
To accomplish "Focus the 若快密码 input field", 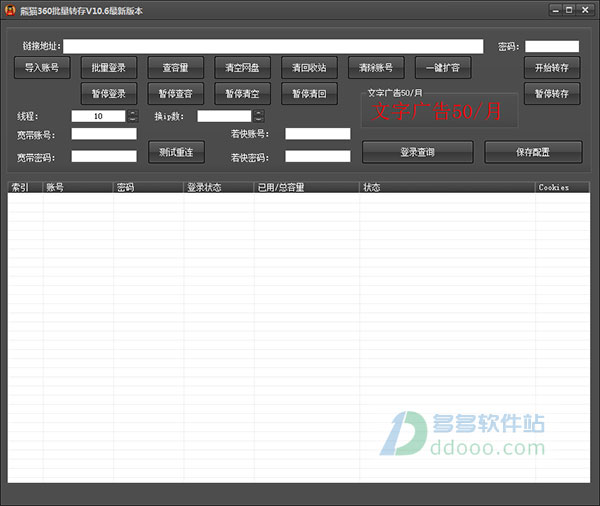I will [x=318, y=156].
